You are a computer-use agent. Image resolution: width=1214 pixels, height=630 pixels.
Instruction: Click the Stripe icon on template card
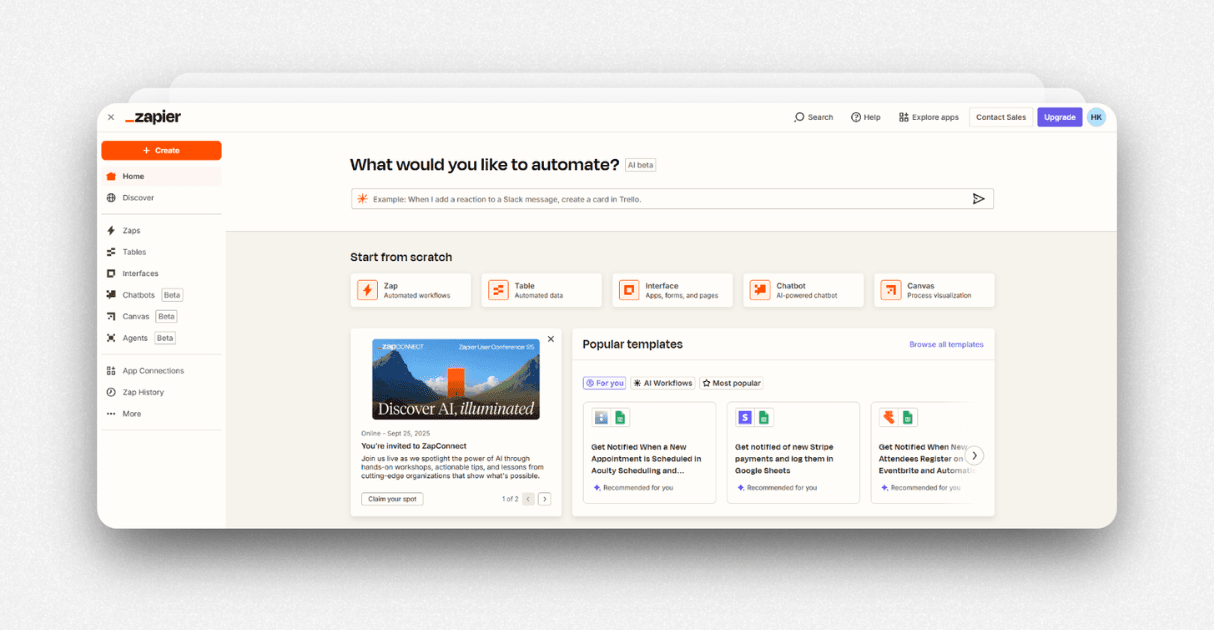click(x=745, y=418)
